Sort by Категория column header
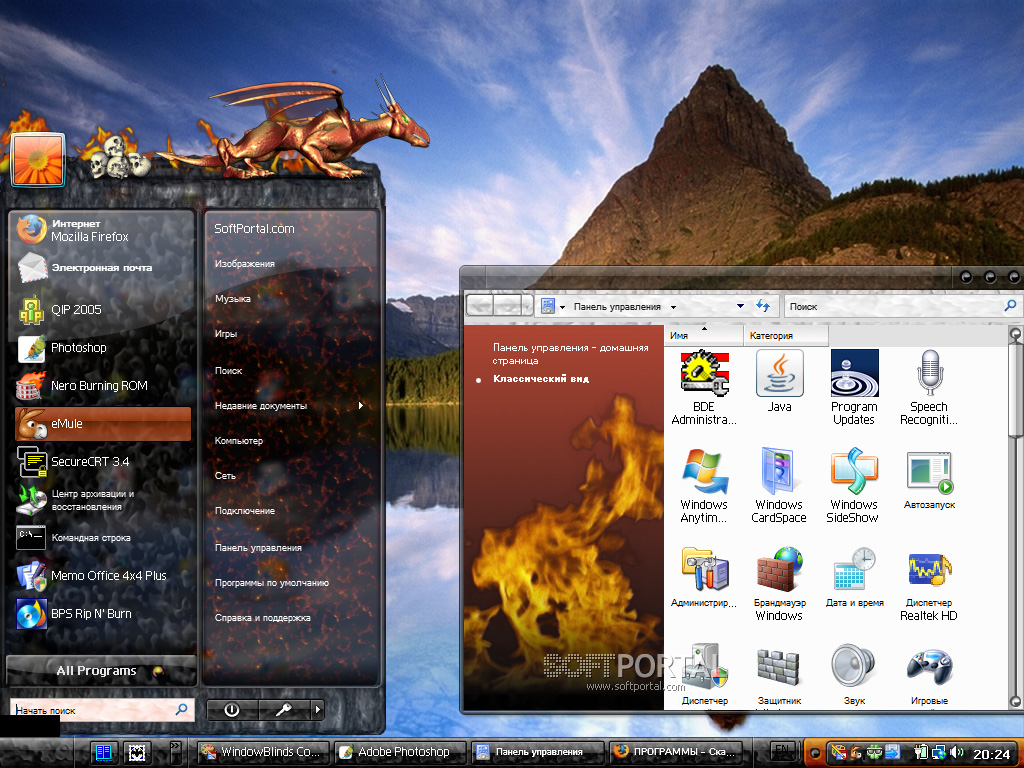 coord(786,336)
